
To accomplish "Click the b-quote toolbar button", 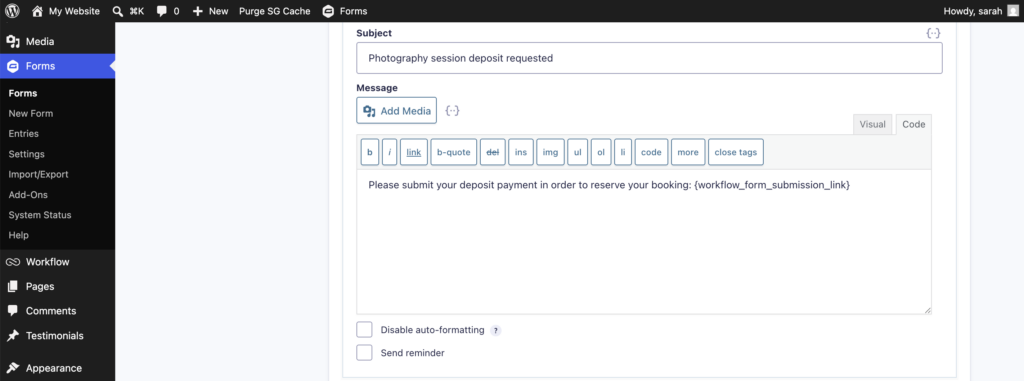I will pyautogui.click(x=453, y=152).
